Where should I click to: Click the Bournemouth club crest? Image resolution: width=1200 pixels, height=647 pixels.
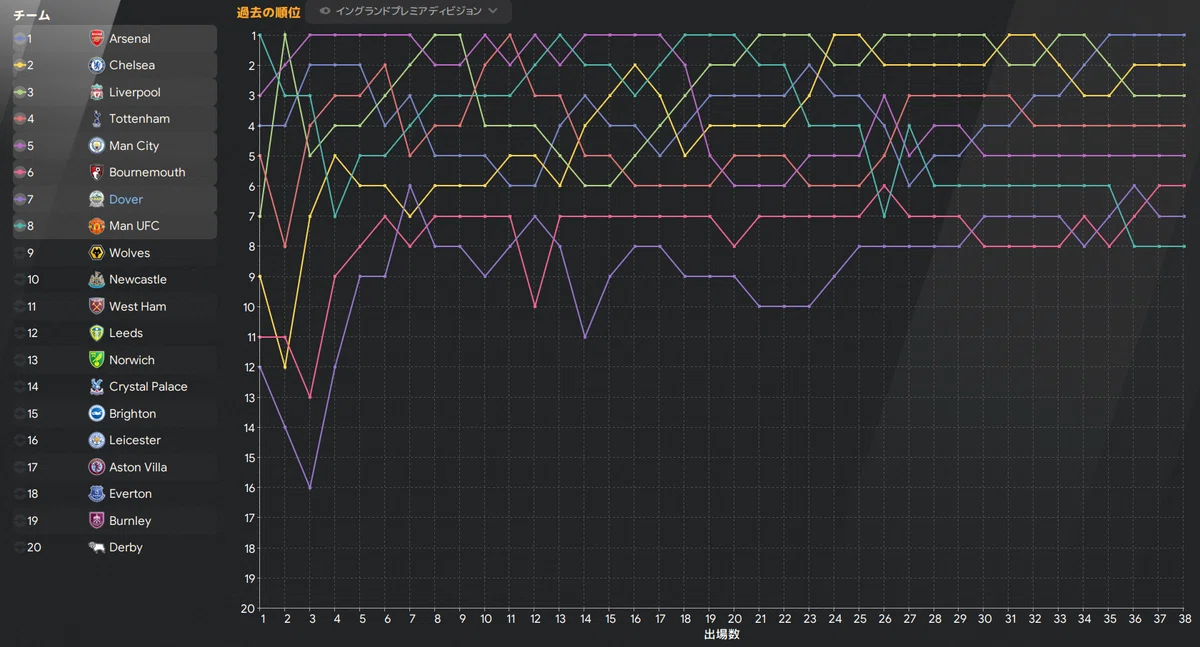point(97,172)
